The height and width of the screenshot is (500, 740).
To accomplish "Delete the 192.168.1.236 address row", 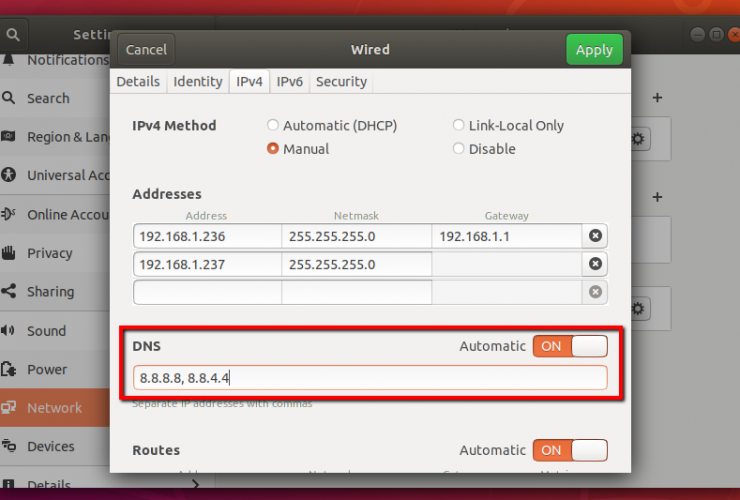I will (595, 236).
